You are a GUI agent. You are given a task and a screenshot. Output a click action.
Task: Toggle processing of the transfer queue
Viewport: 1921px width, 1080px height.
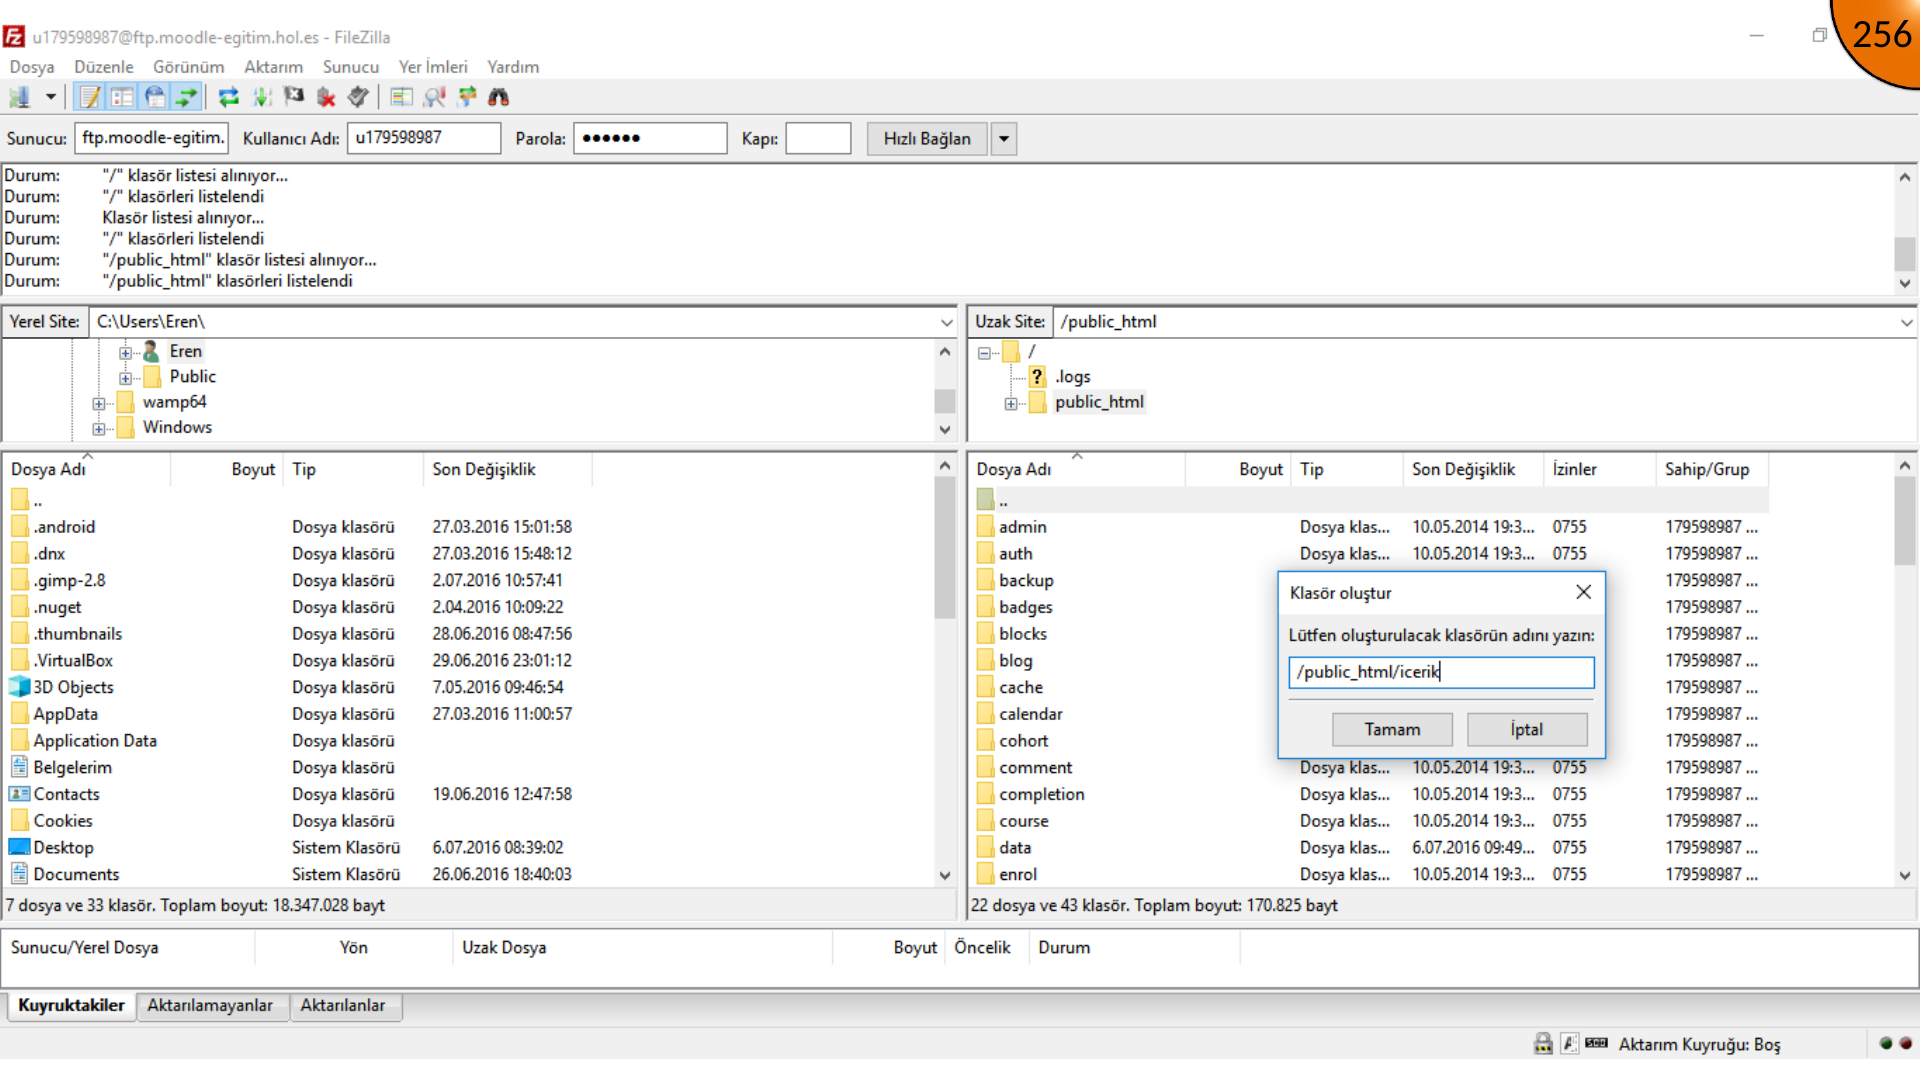tap(261, 97)
